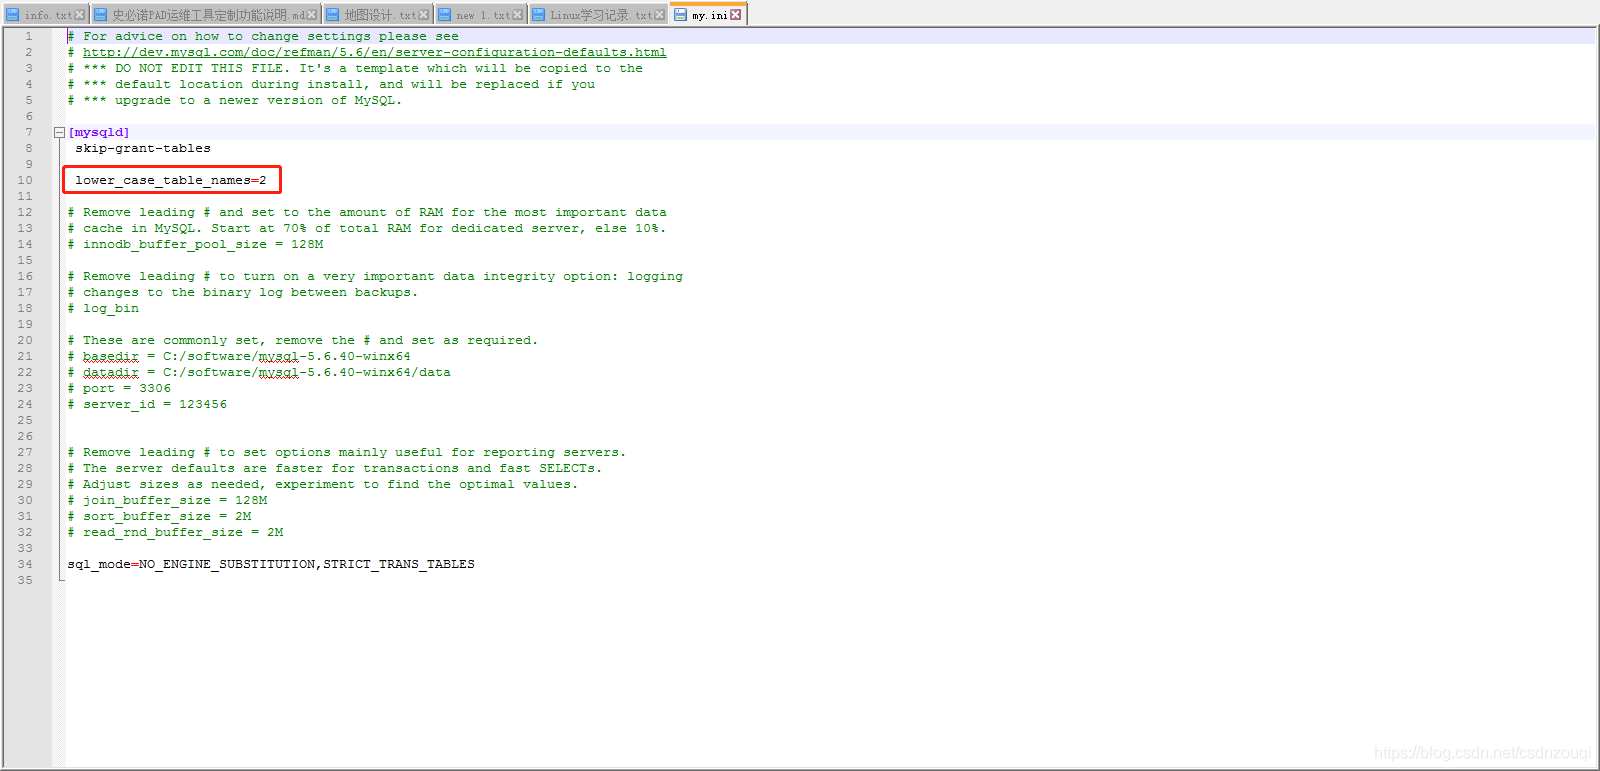Click the 'DO NOT EDIT THIS FILE' comment line

355,68
